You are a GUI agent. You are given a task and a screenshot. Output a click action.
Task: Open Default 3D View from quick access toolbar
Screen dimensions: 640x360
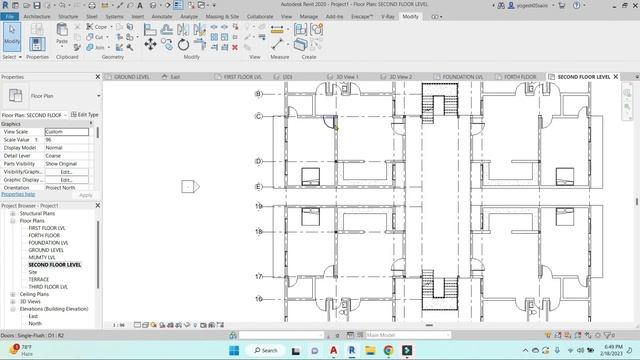tap(153, 5)
